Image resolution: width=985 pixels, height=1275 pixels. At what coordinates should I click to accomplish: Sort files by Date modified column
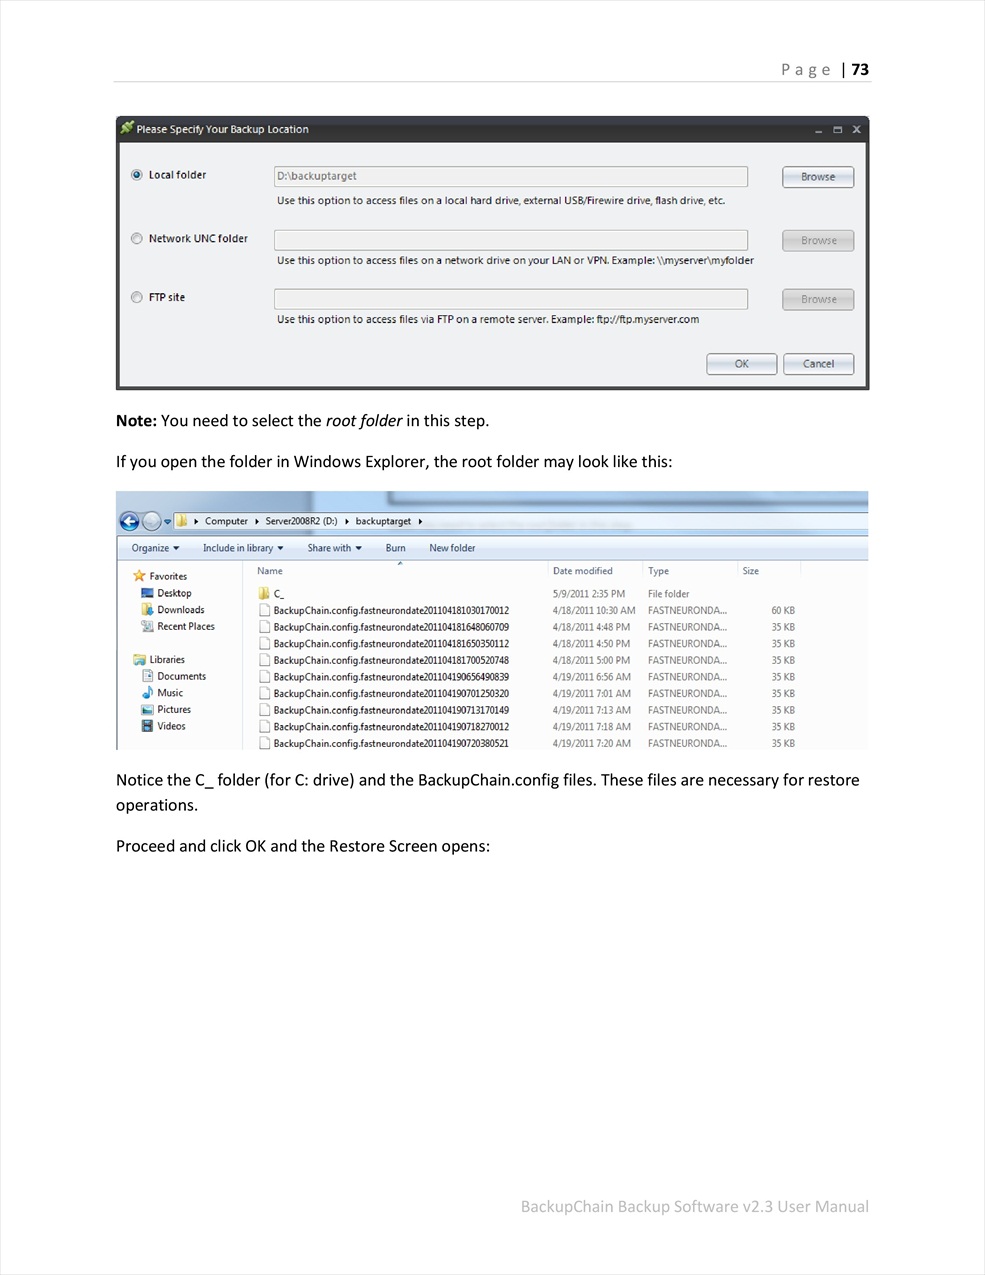click(582, 571)
